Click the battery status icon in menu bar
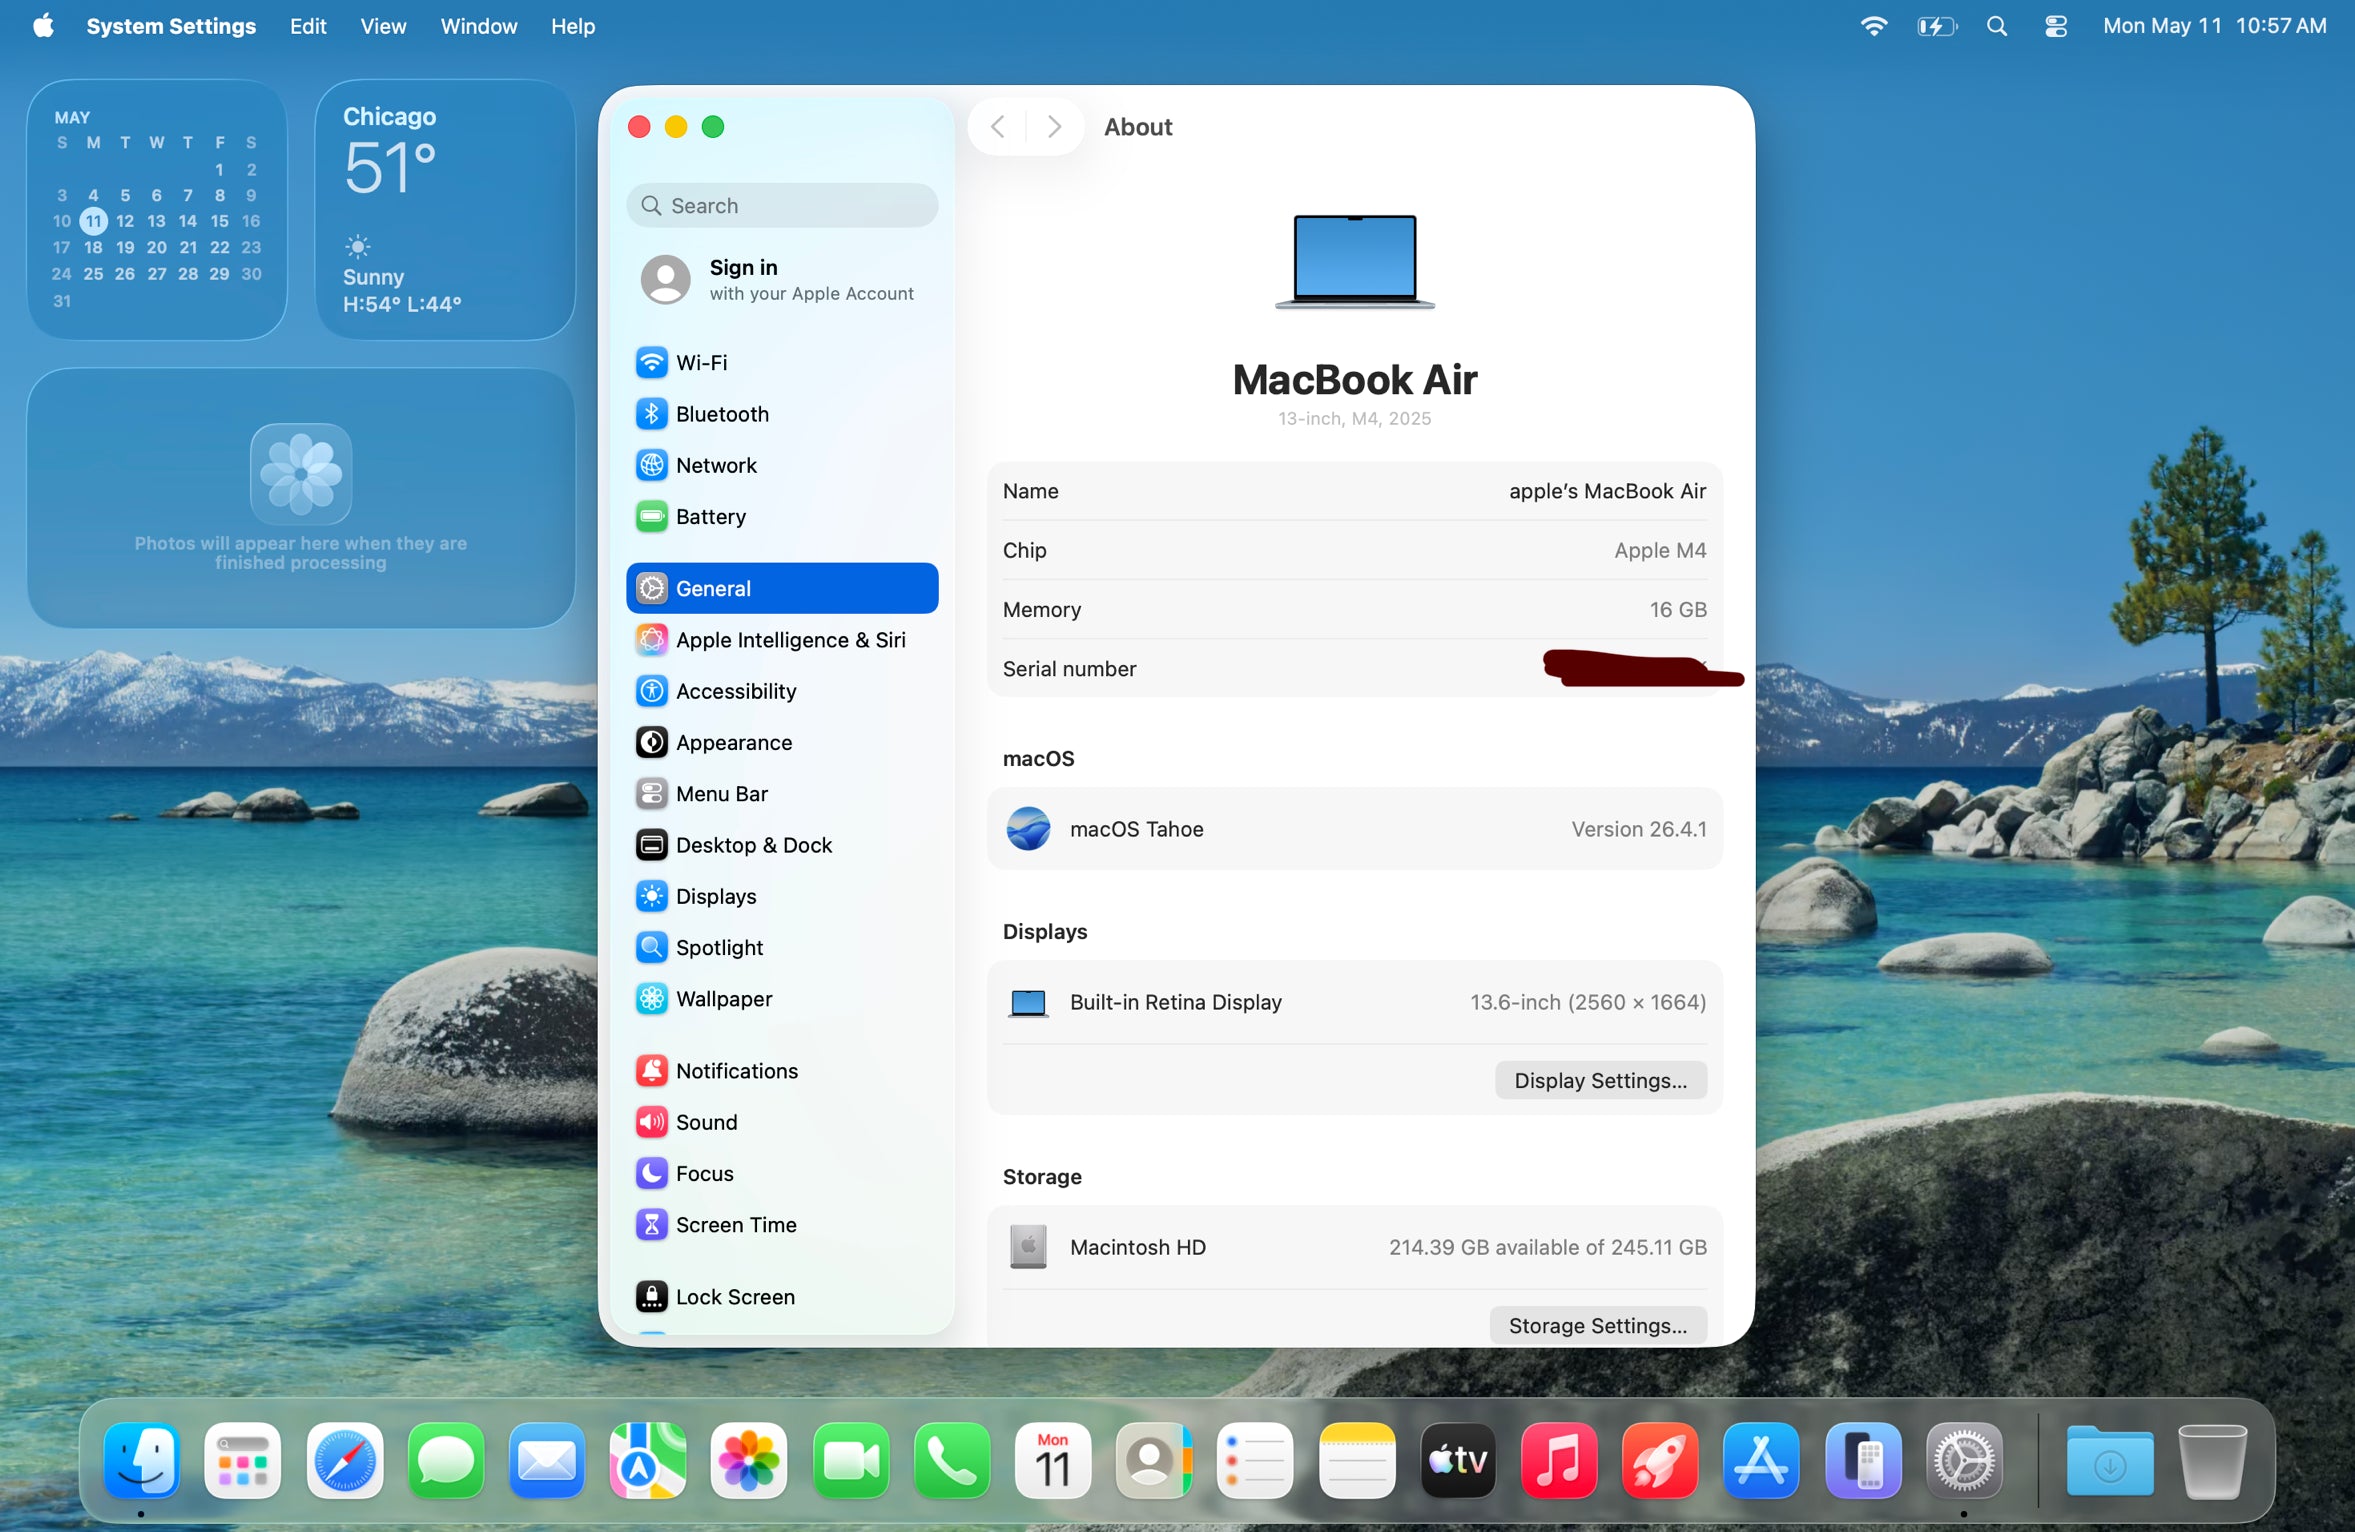The image size is (2355, 1532). (x=1937, y=26)
